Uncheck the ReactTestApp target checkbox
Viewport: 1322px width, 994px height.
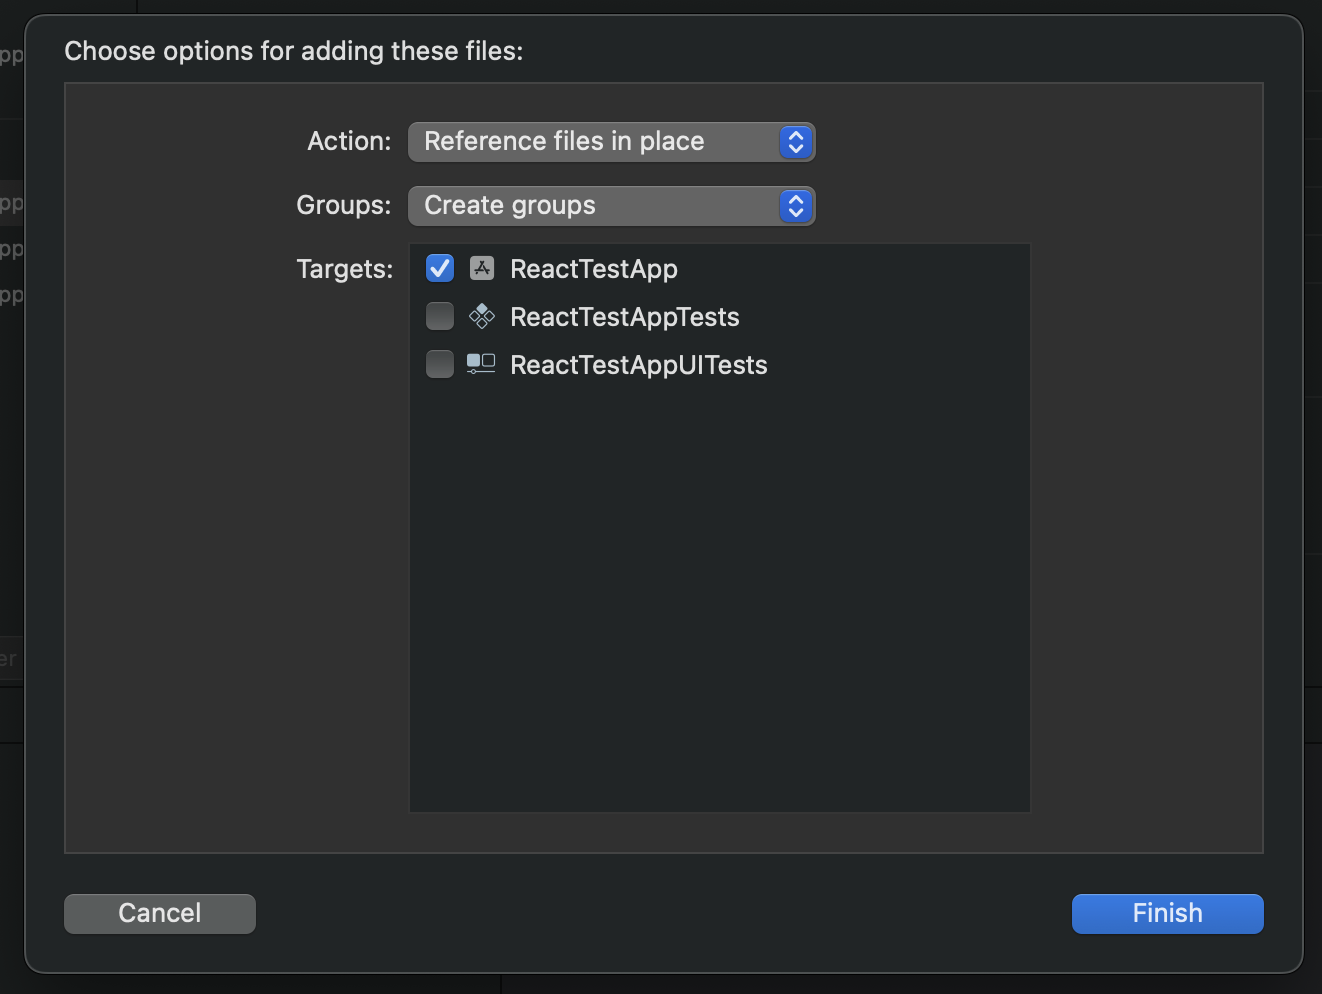click(440, 268)
